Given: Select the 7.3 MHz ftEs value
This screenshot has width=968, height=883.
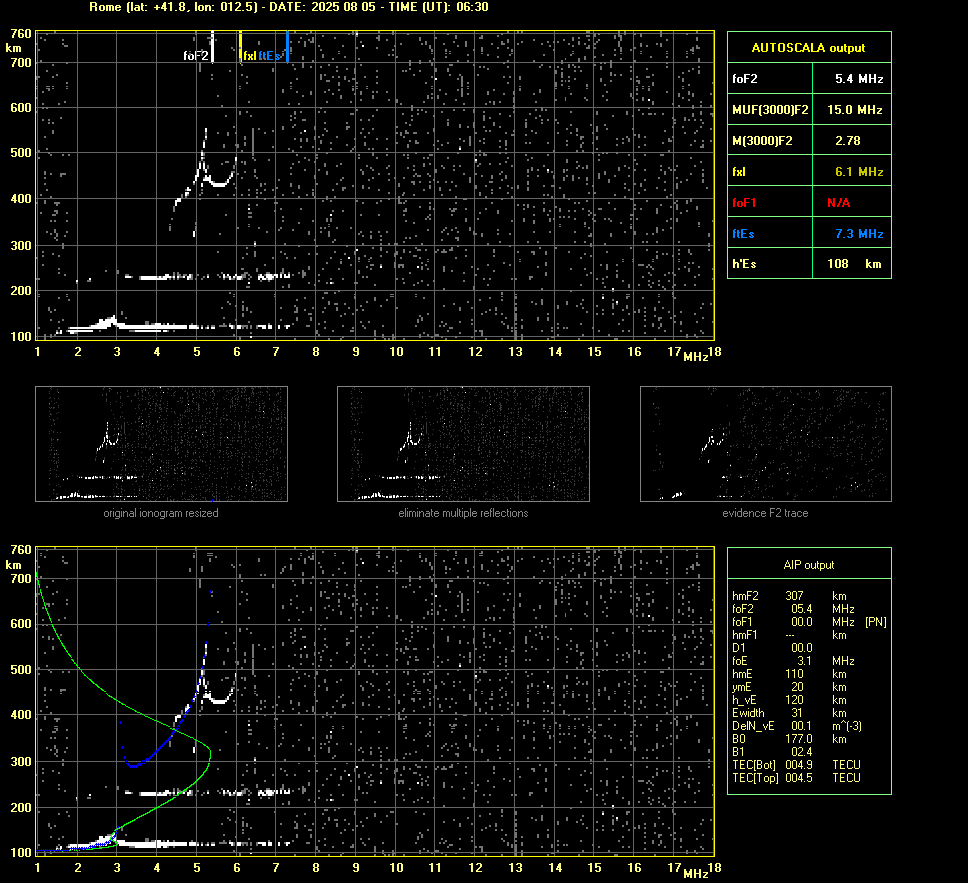Looking at the screenshot, I should (859, 233).
